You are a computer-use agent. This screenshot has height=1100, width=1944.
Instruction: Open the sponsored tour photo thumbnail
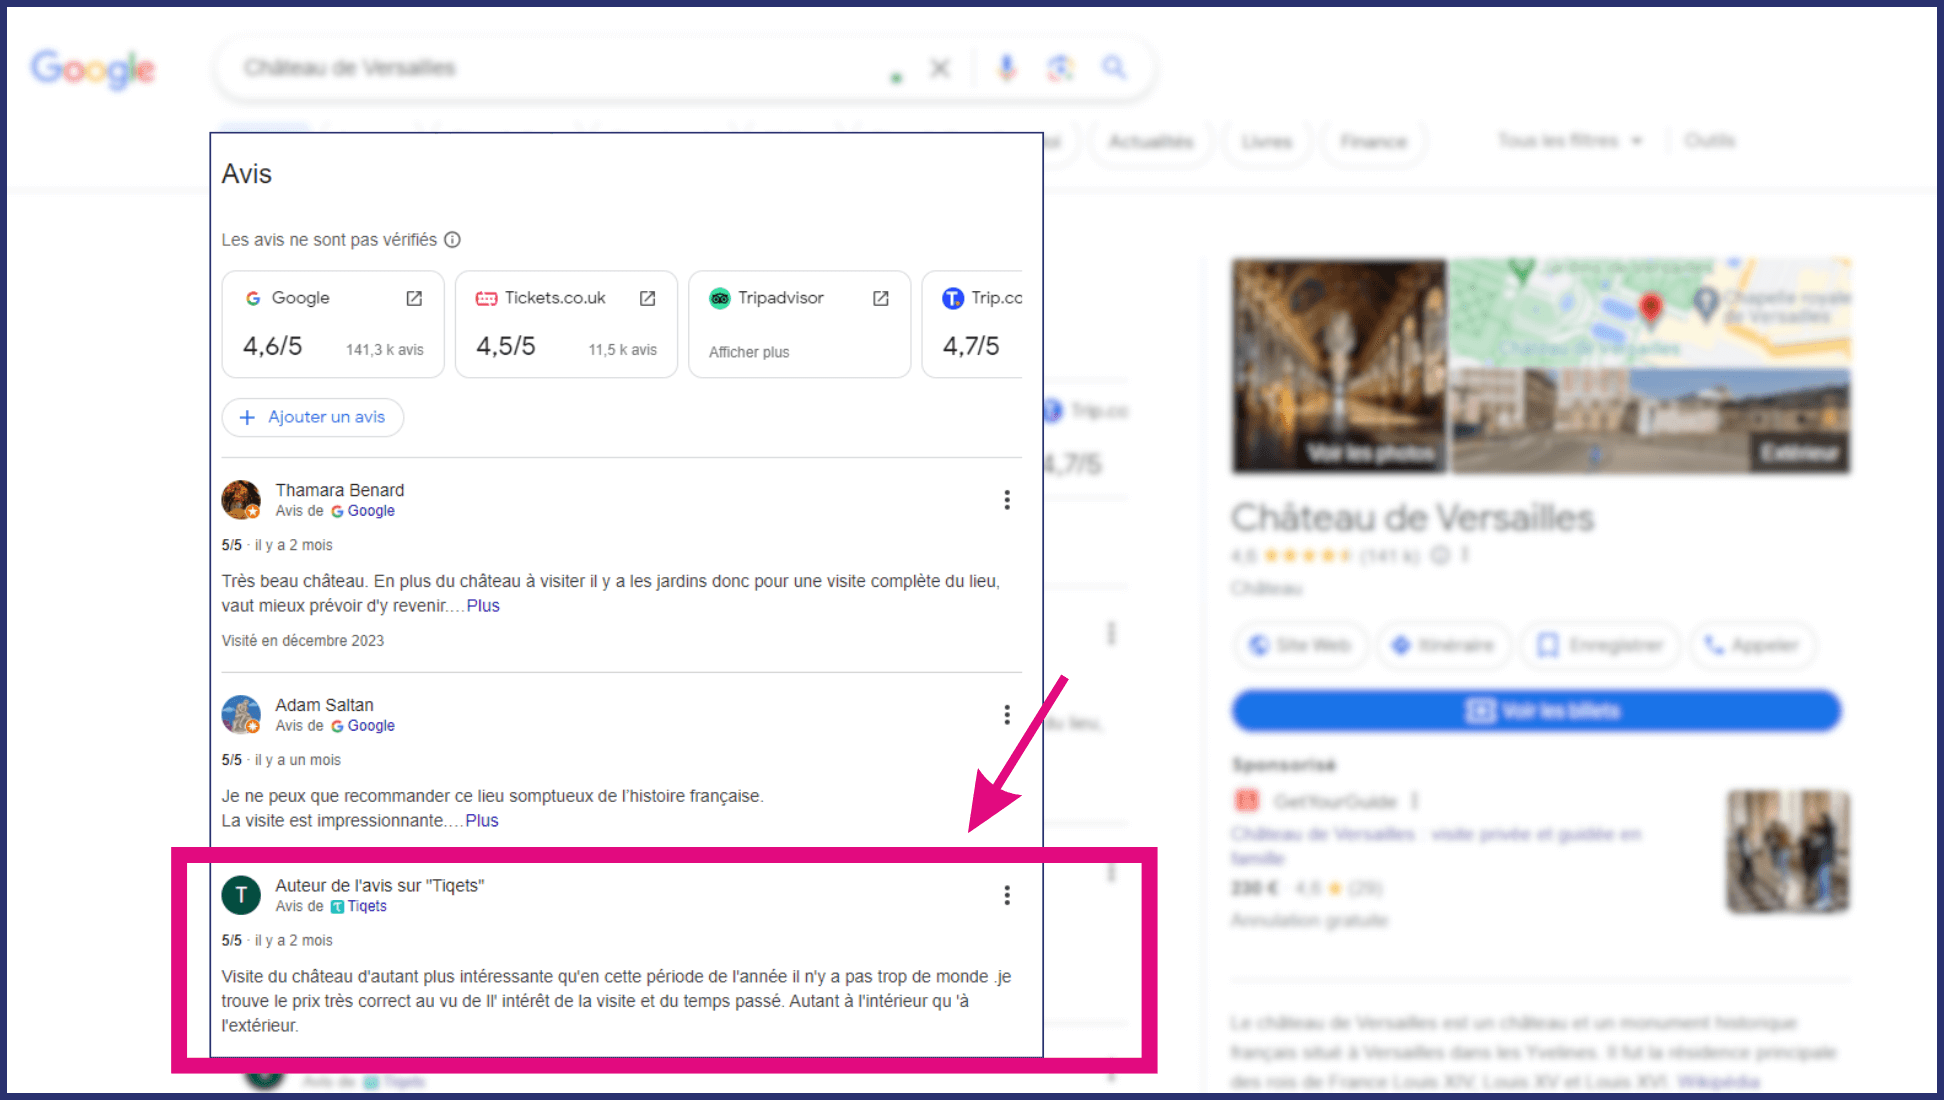1788,851
